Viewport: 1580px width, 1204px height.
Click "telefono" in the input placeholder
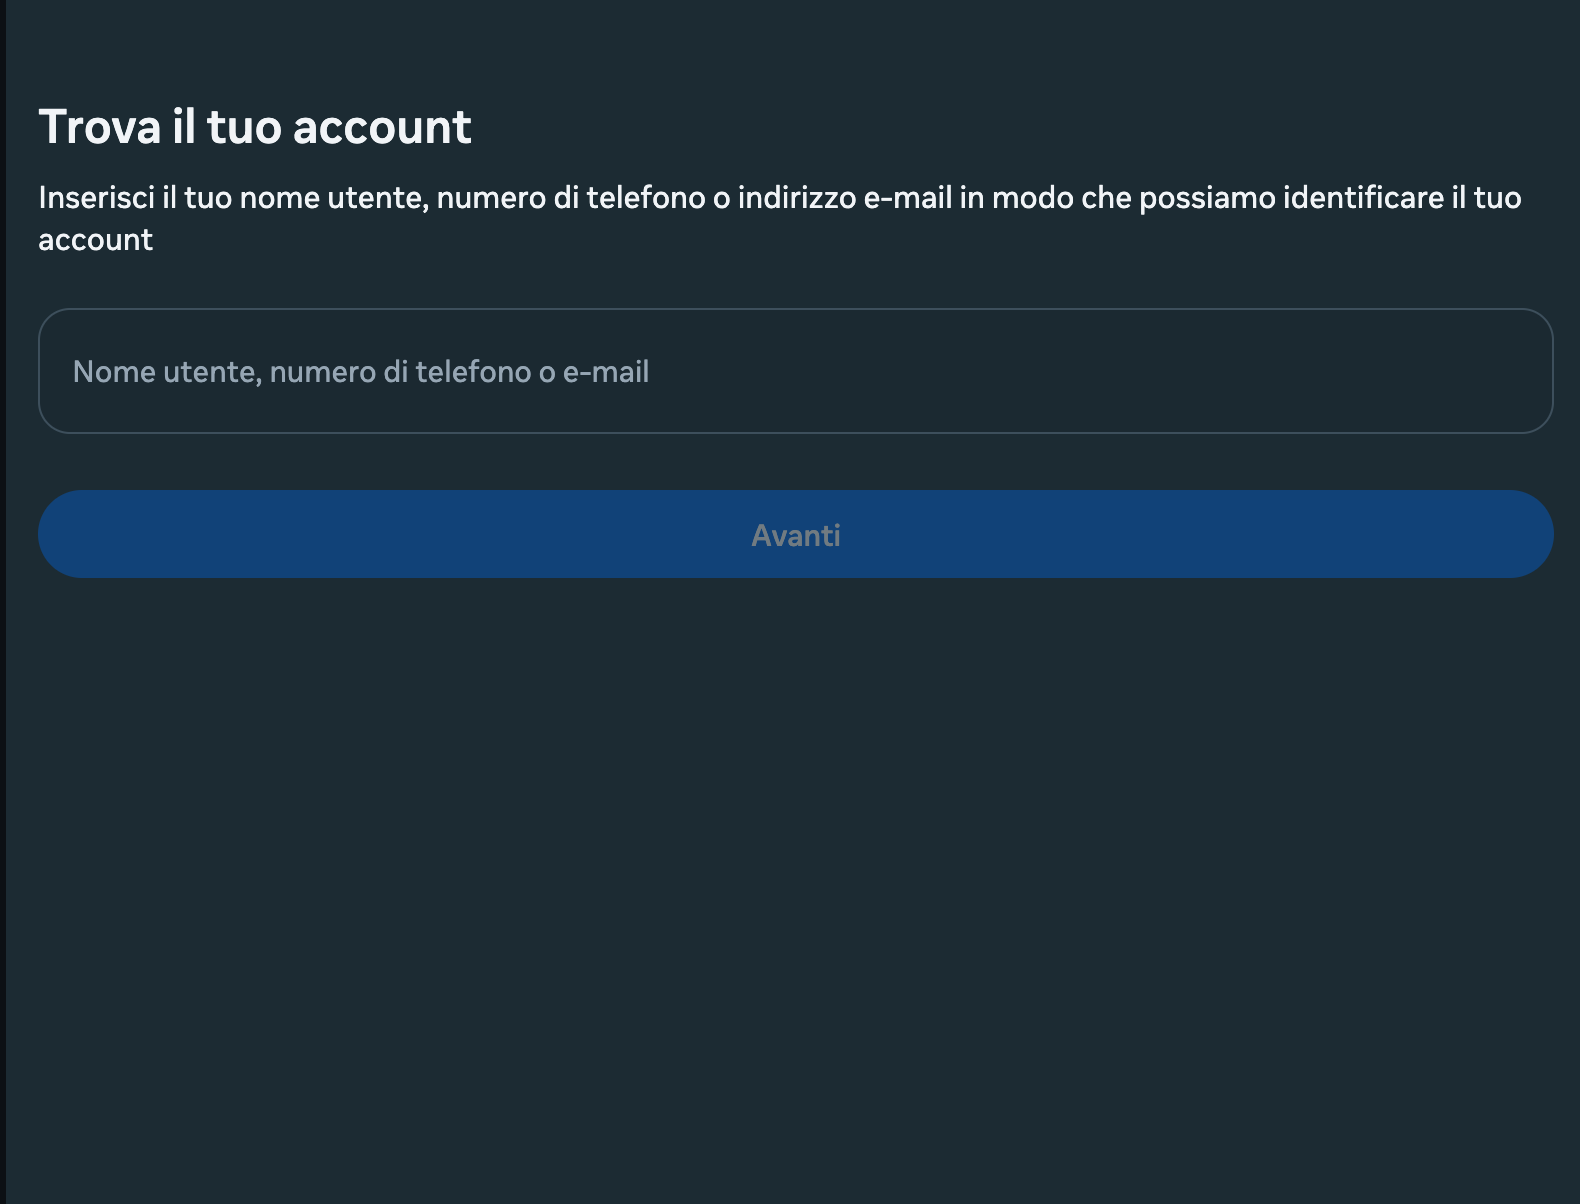[473, 372]
